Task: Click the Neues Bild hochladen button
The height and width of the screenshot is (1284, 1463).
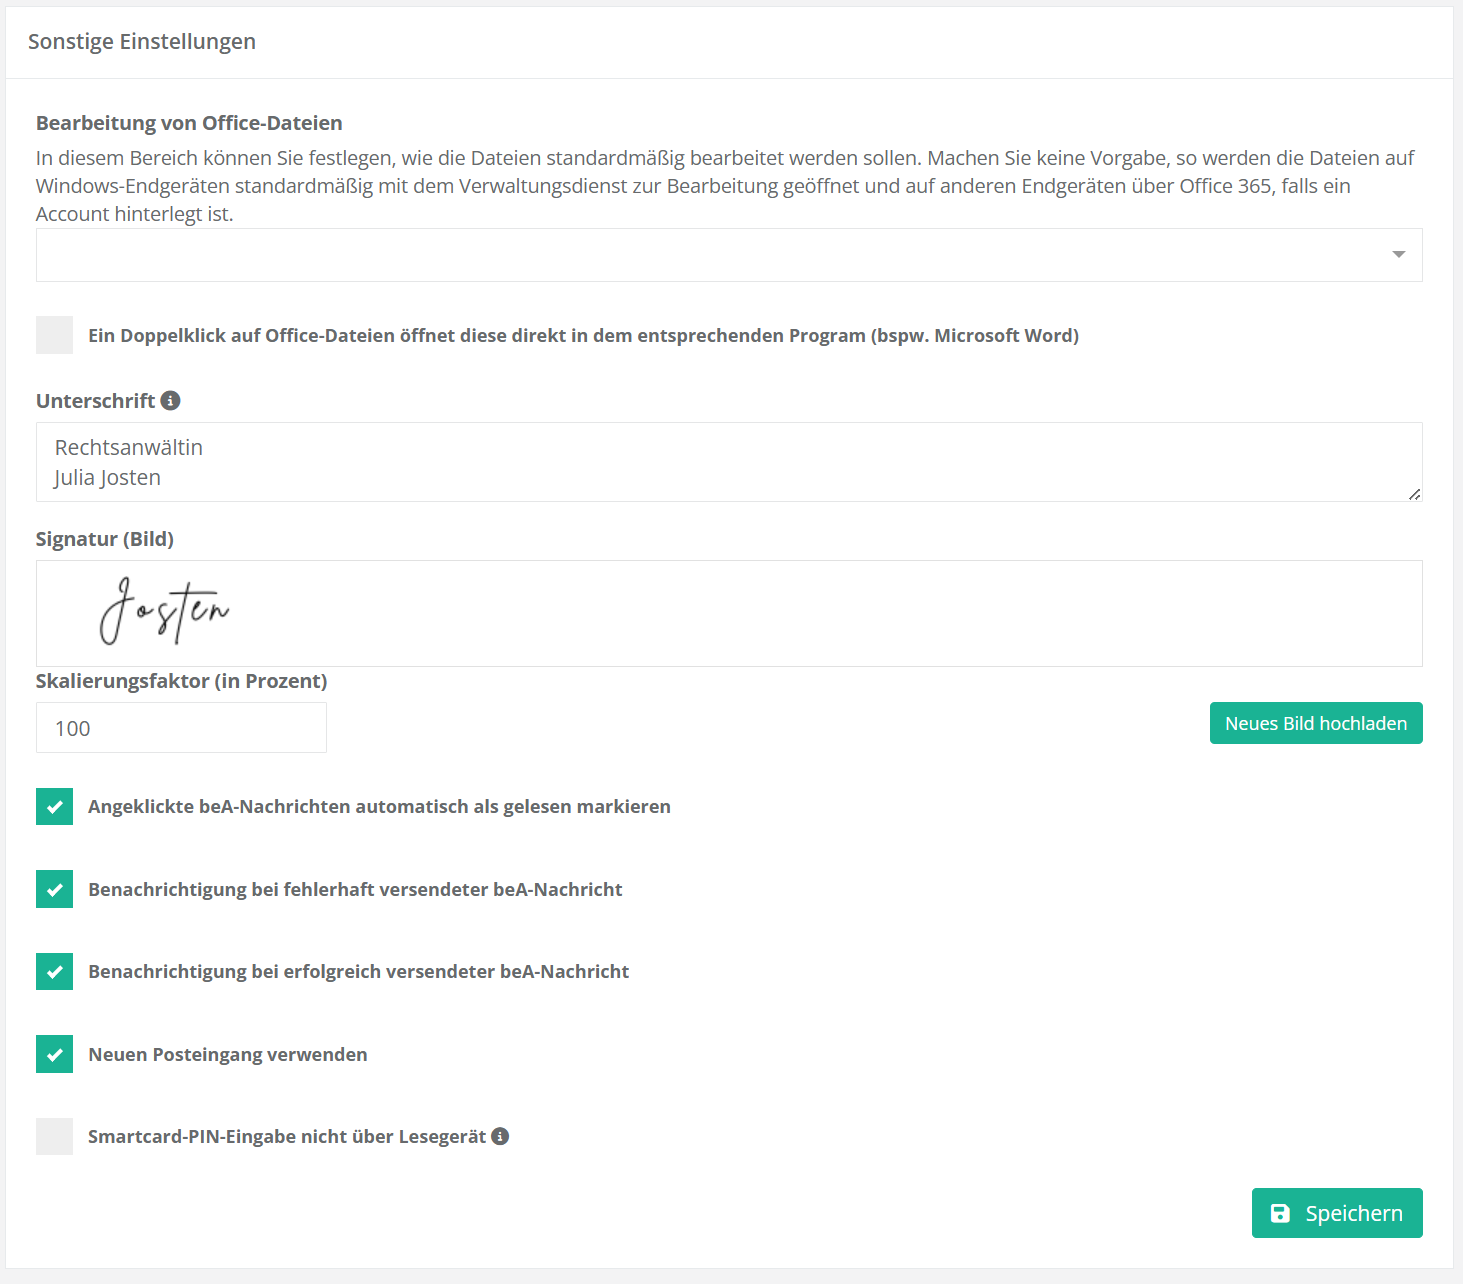Action: [1315, 723]
